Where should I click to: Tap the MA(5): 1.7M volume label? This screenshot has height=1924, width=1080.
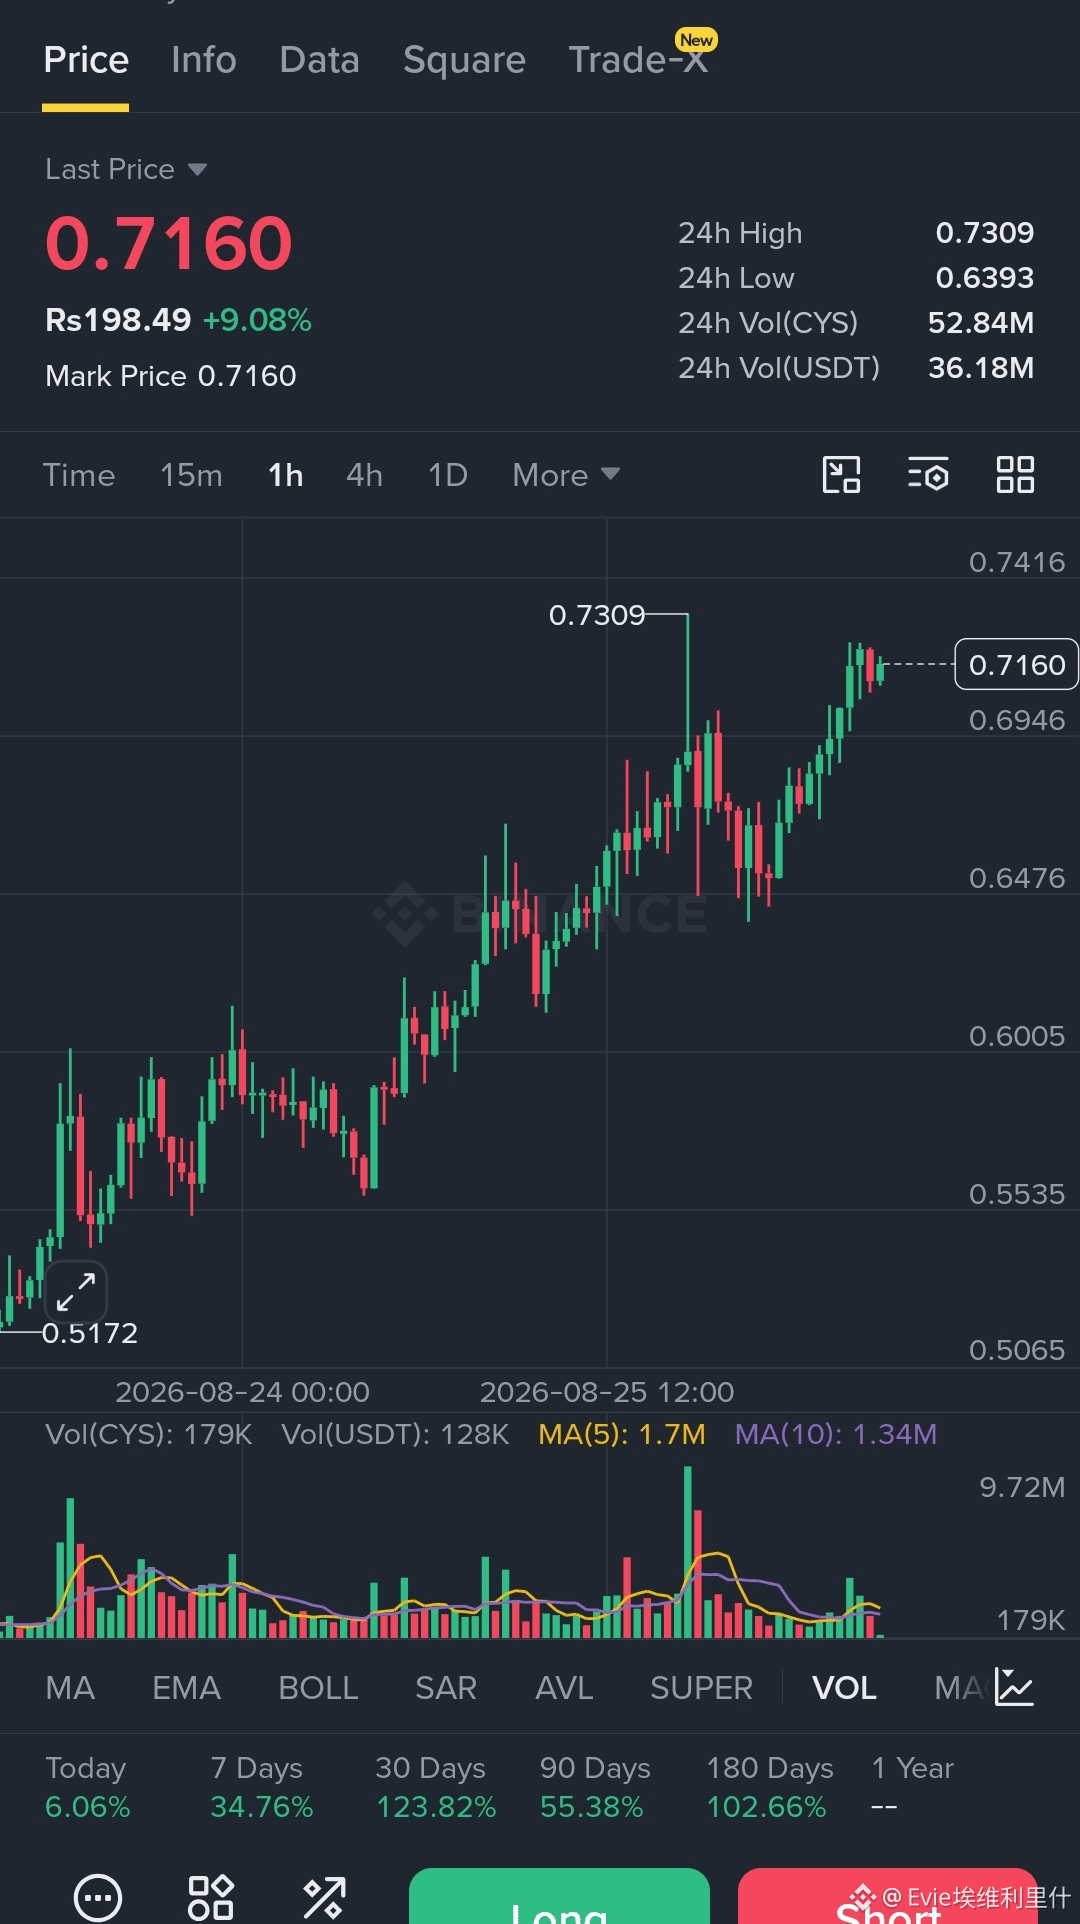622,1434
